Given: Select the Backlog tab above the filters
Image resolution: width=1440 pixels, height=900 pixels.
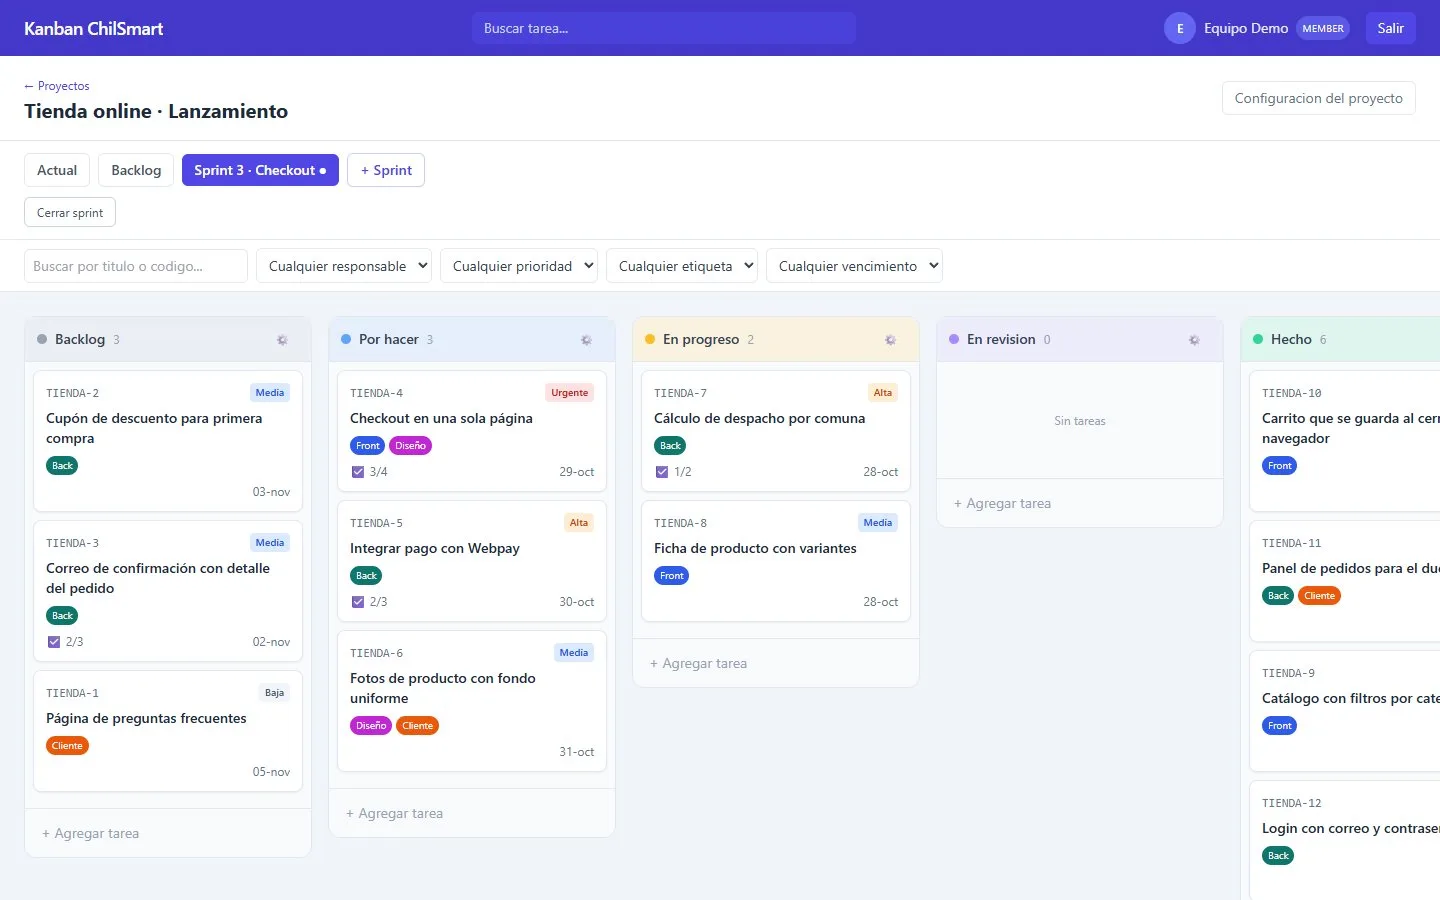Looking at the screenshot, I should 136,170.
